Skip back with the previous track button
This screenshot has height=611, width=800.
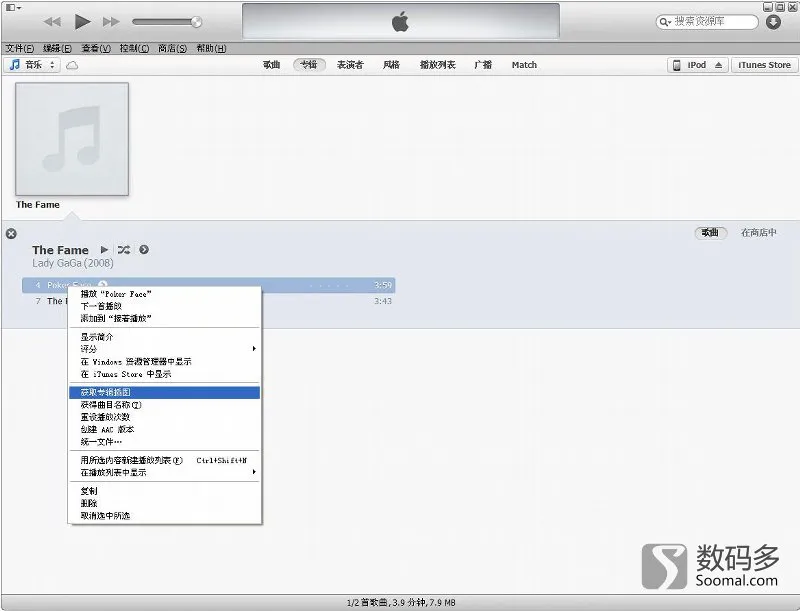(52, 22)
